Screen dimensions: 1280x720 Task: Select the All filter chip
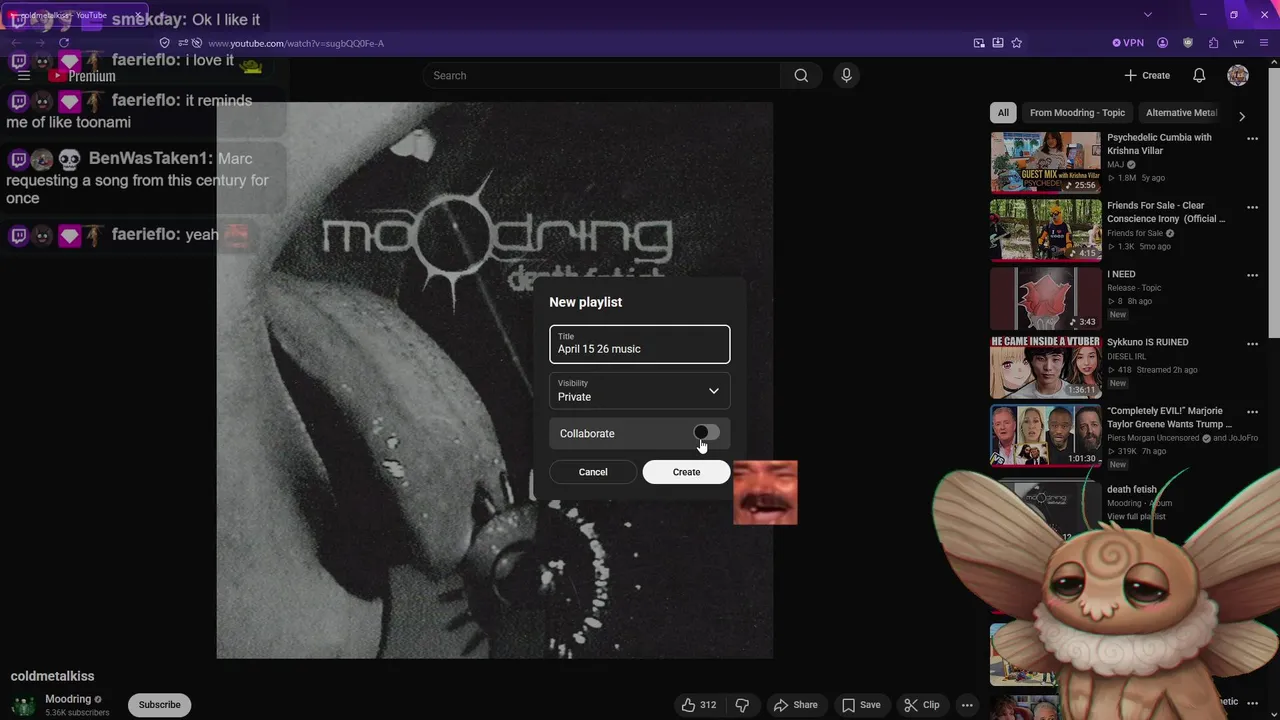pyautogui.click(x=1003, y=113)
